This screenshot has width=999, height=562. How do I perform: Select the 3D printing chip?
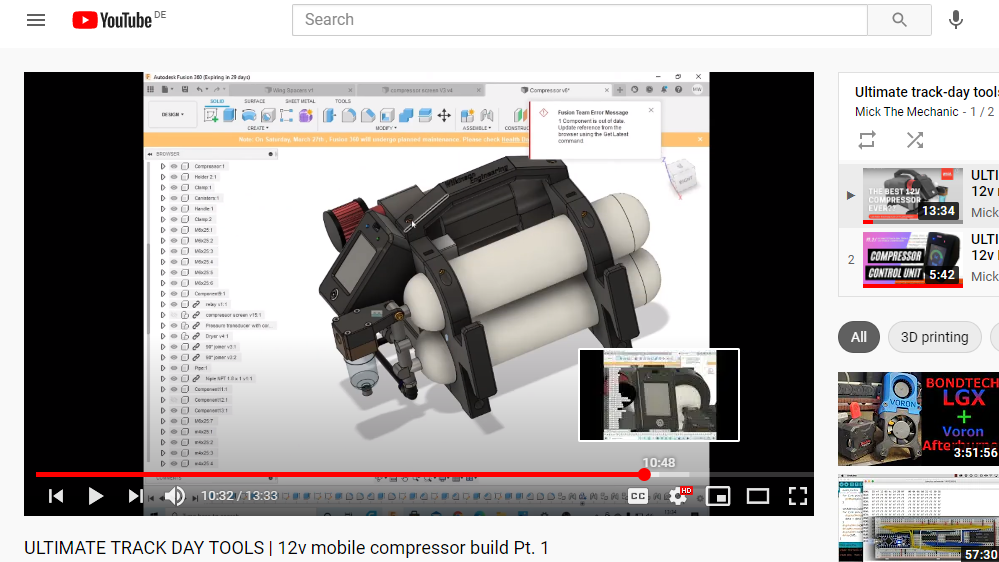click(x=934, y=337)
